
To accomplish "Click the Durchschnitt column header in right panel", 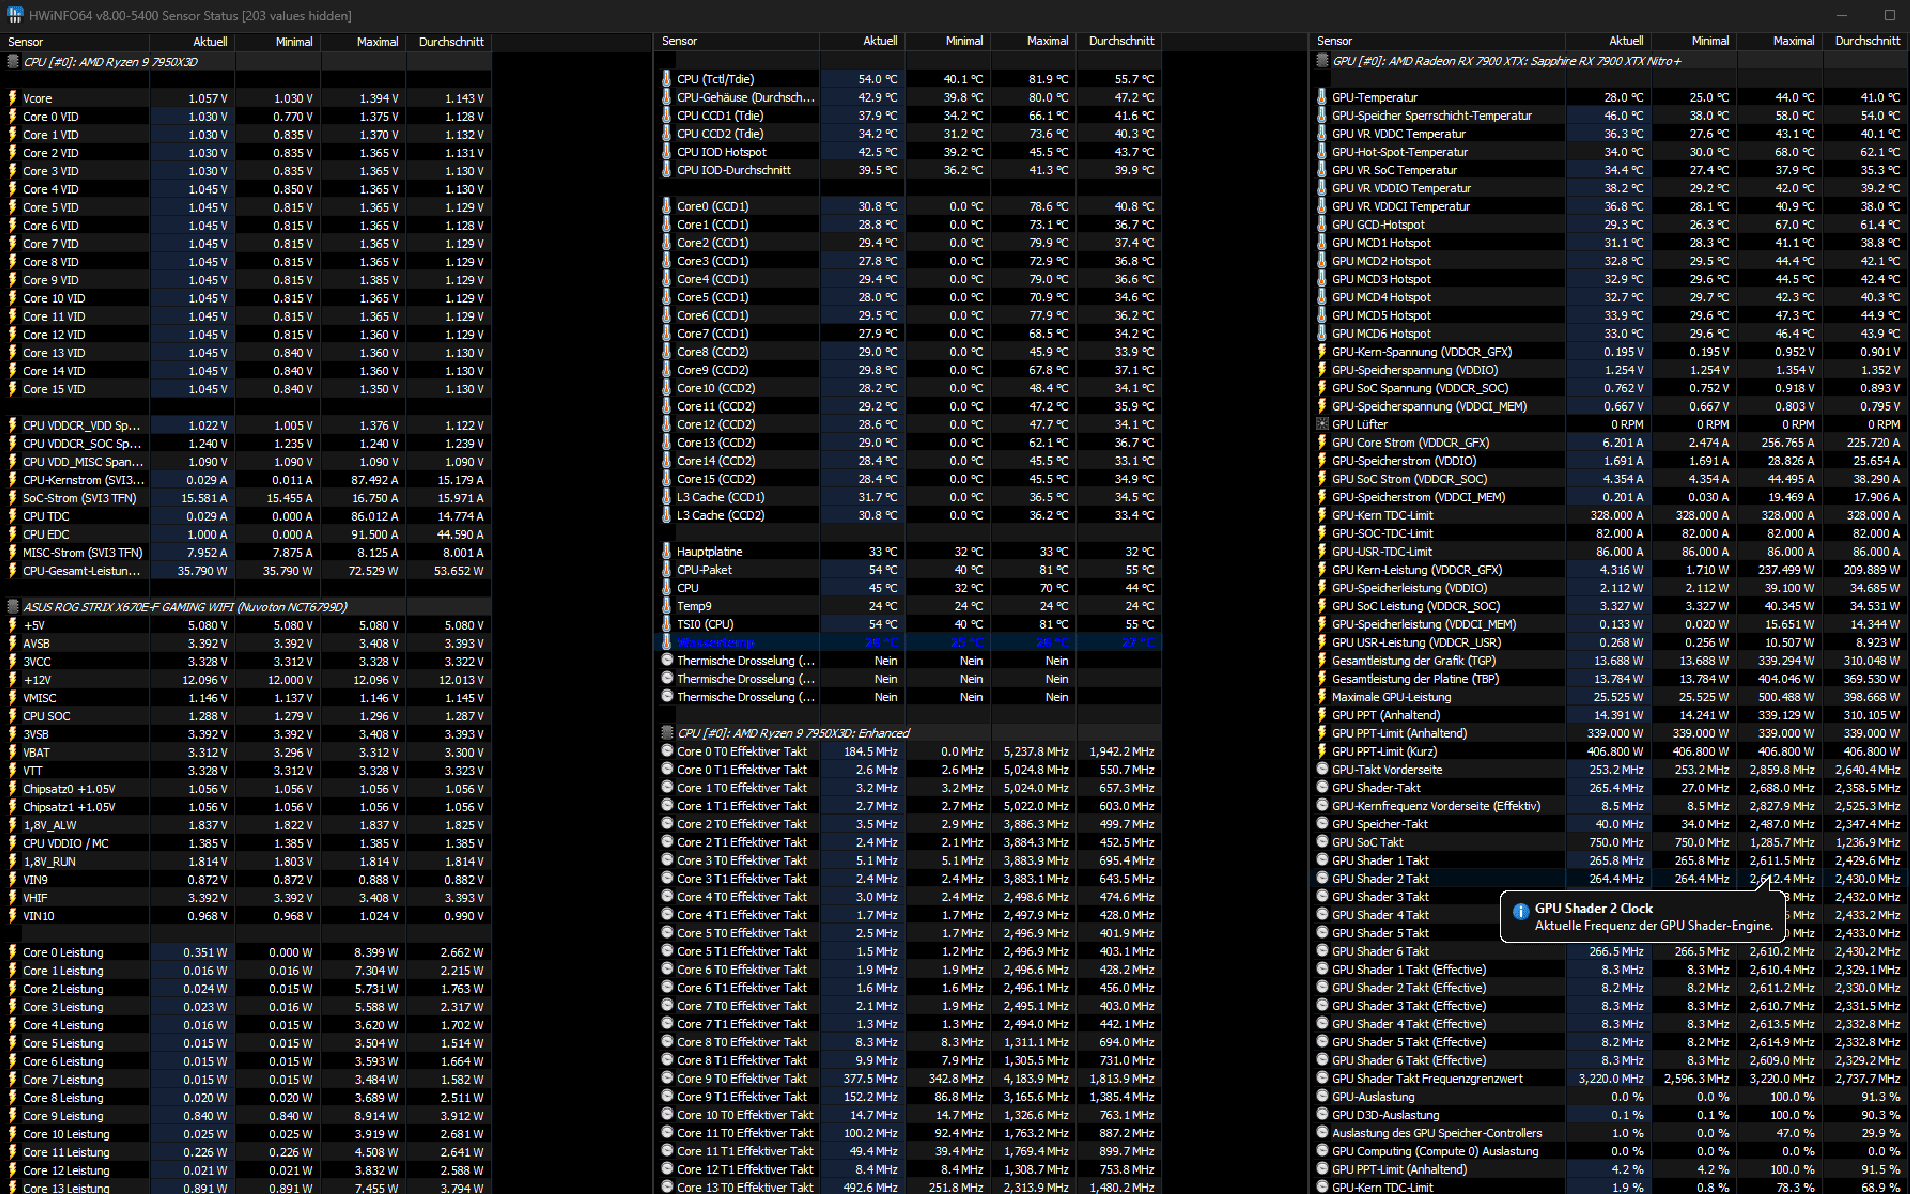I will coord(1866,41).
